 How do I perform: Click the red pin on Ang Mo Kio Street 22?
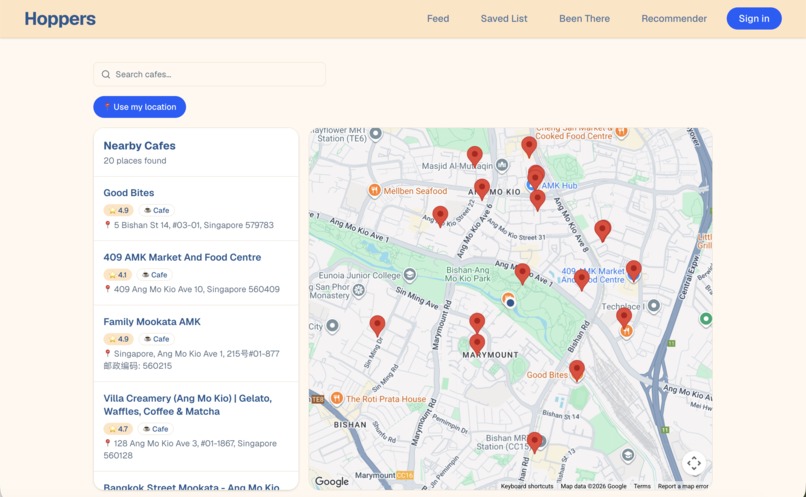[x=440, y=216]
